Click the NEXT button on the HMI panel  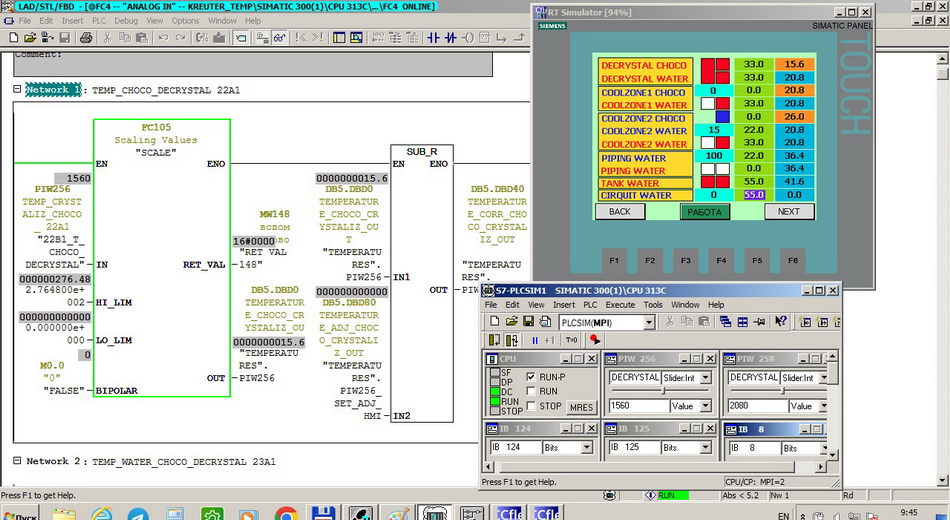coord(789,212)
